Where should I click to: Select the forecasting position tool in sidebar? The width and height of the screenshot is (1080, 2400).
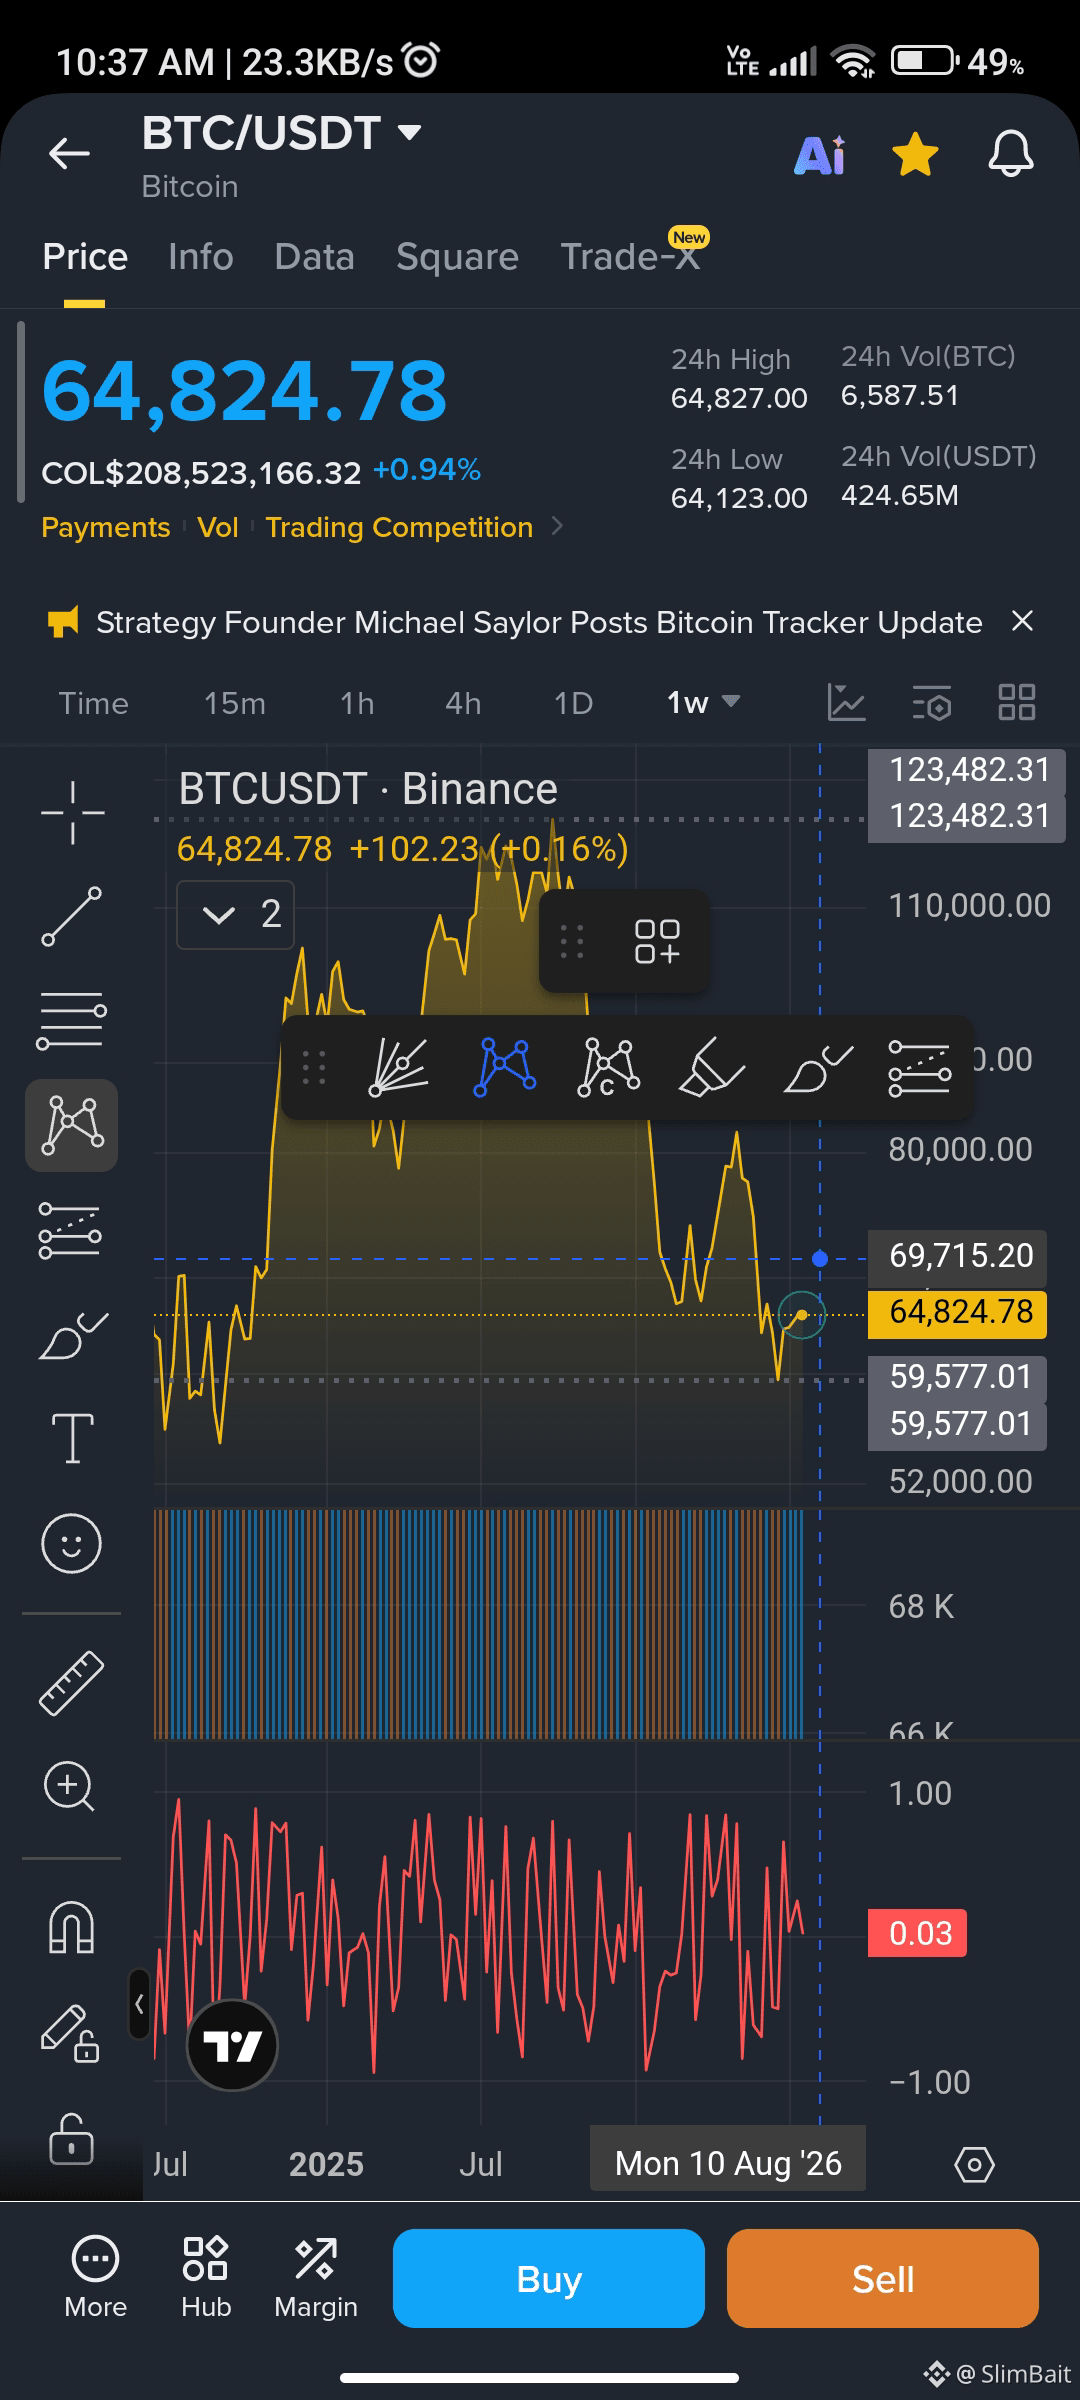tap(70, 1230)
